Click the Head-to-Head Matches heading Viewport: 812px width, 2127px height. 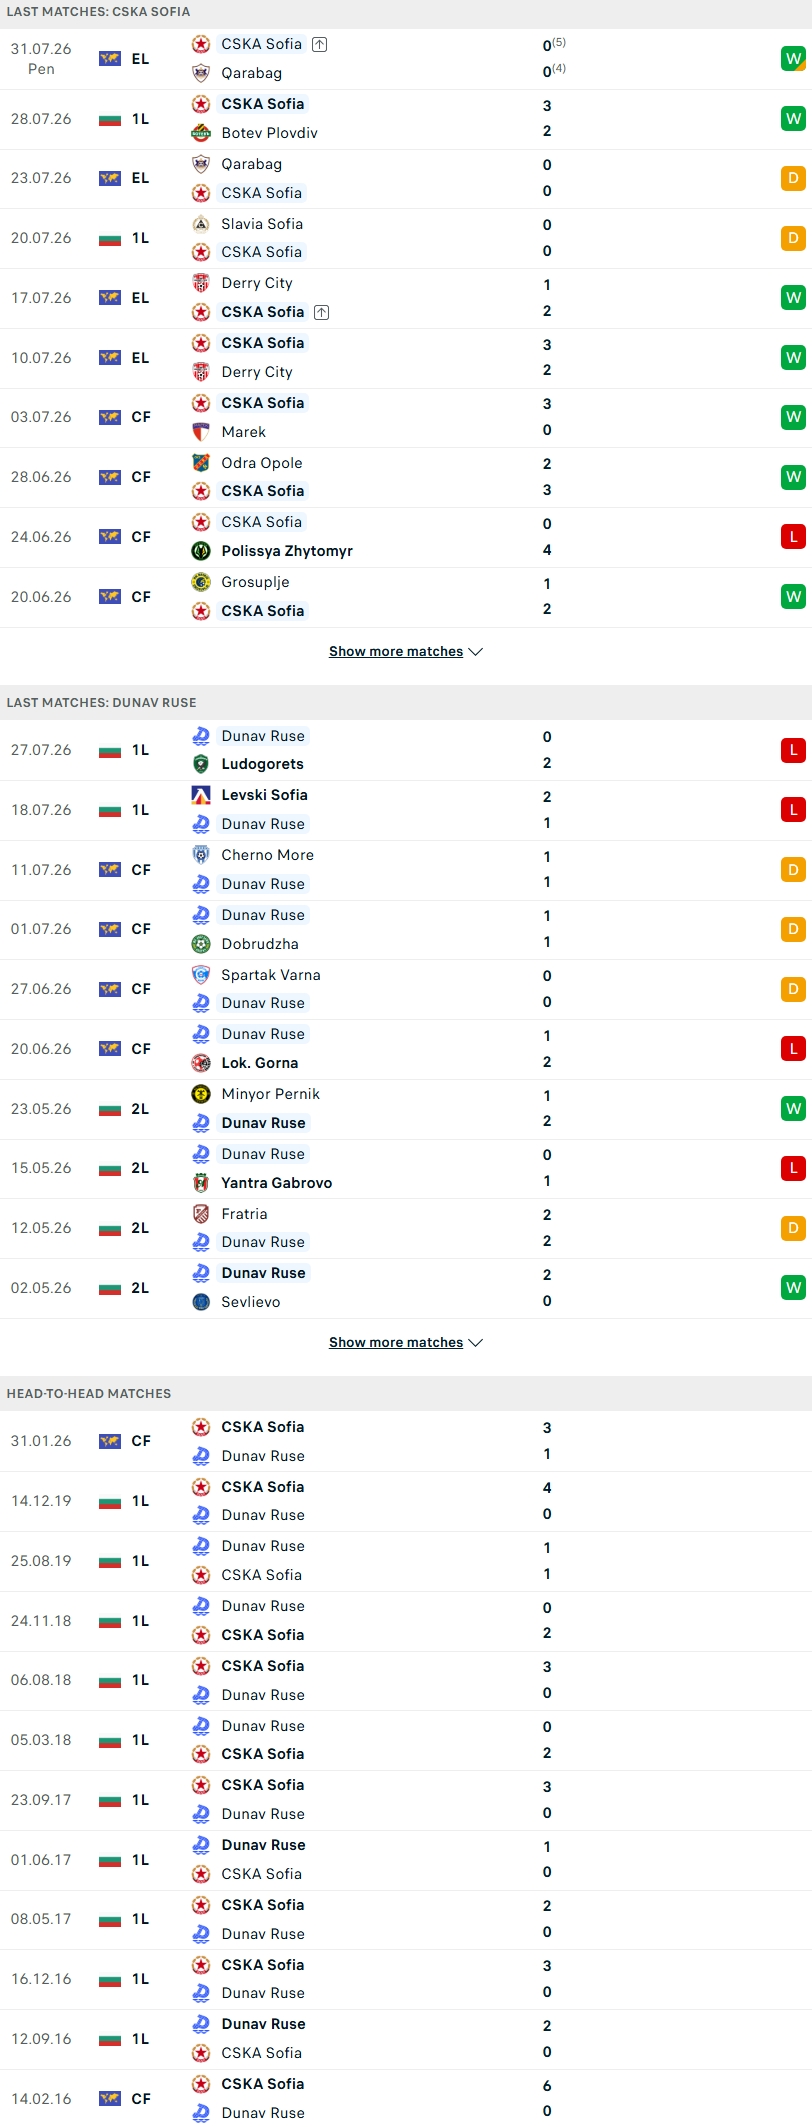tap(89, 1393)
